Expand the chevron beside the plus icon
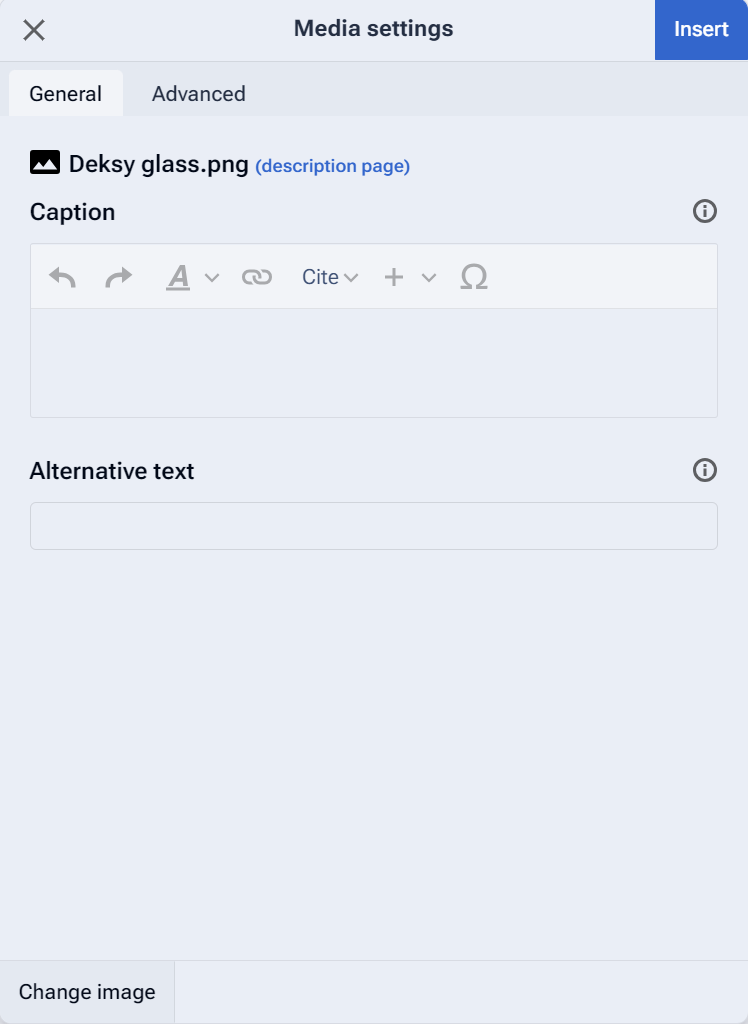The image size is (748, 1024). 429,278
